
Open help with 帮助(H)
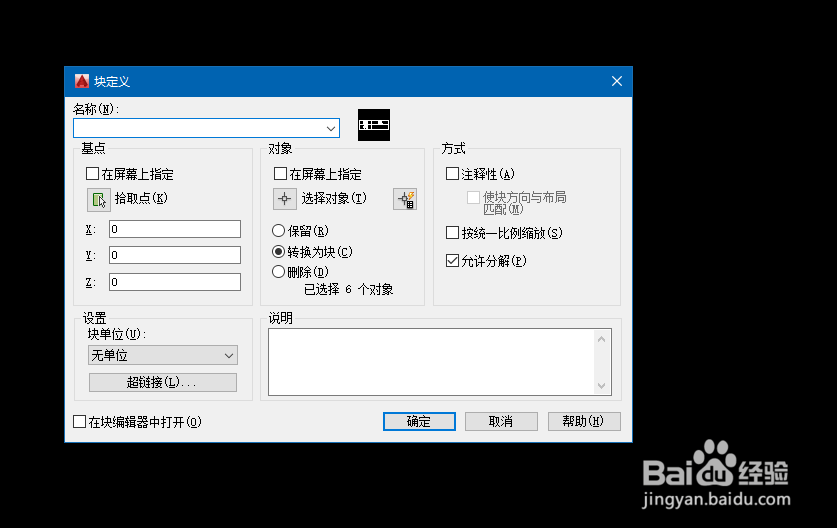tap(584, 421)
